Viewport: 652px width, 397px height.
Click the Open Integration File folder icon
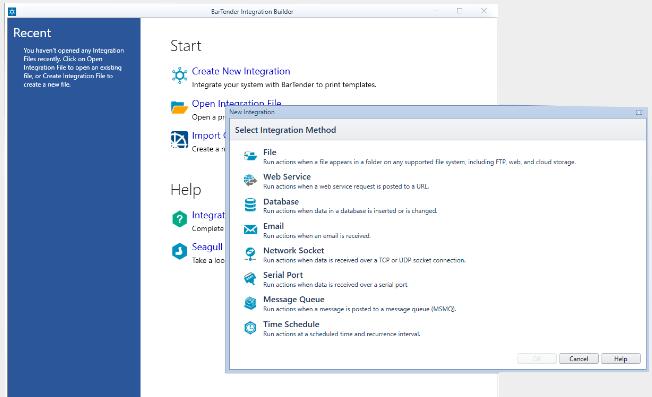[x=179, y=107]
